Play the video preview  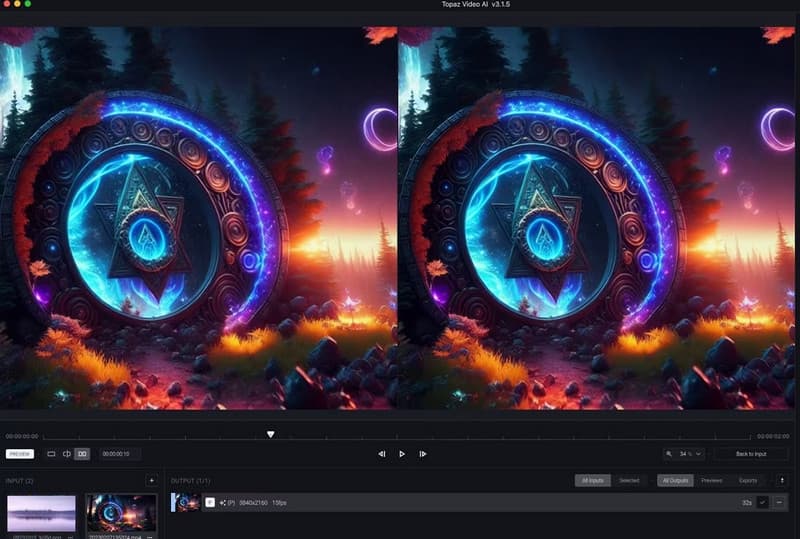tap(402, 454)
